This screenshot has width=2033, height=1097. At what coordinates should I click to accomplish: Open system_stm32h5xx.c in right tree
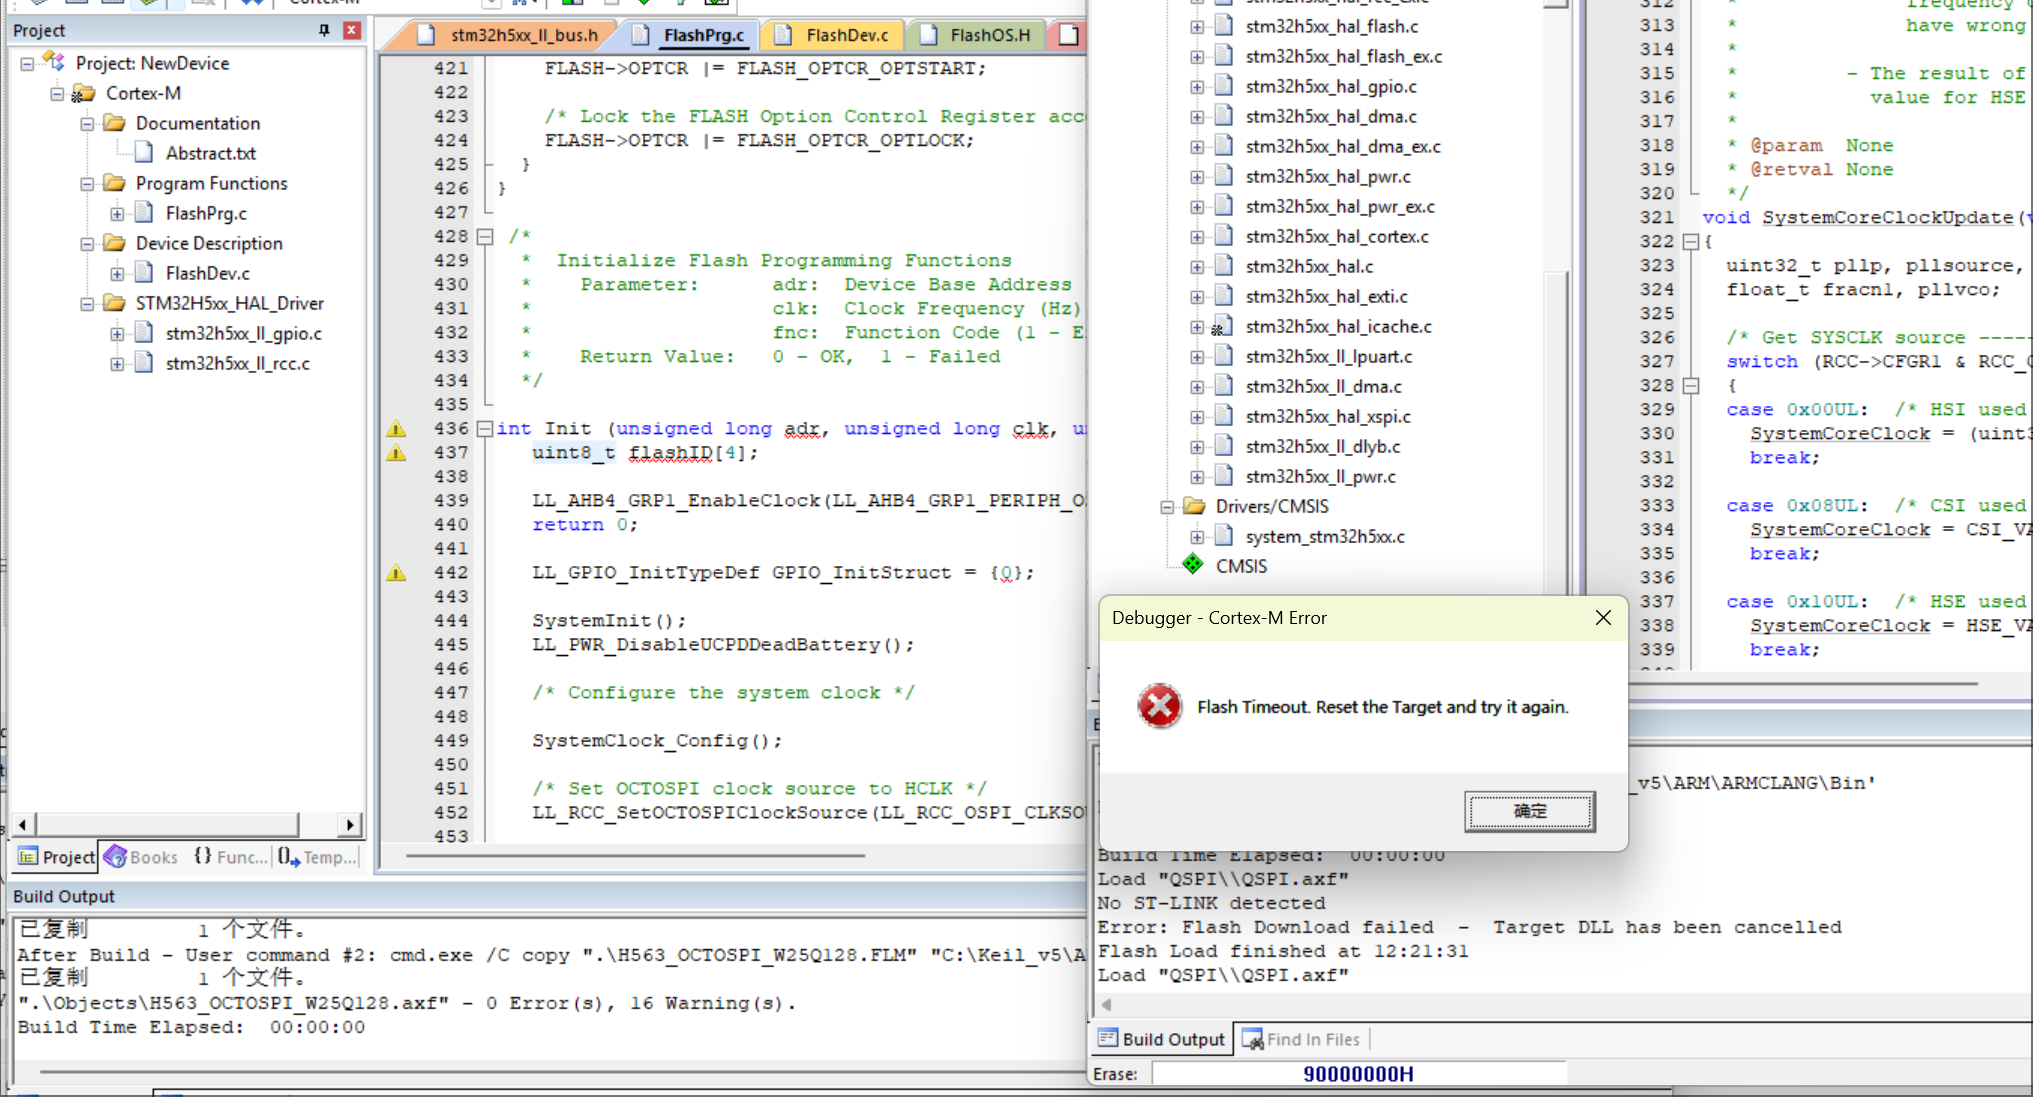point(1325,537)
